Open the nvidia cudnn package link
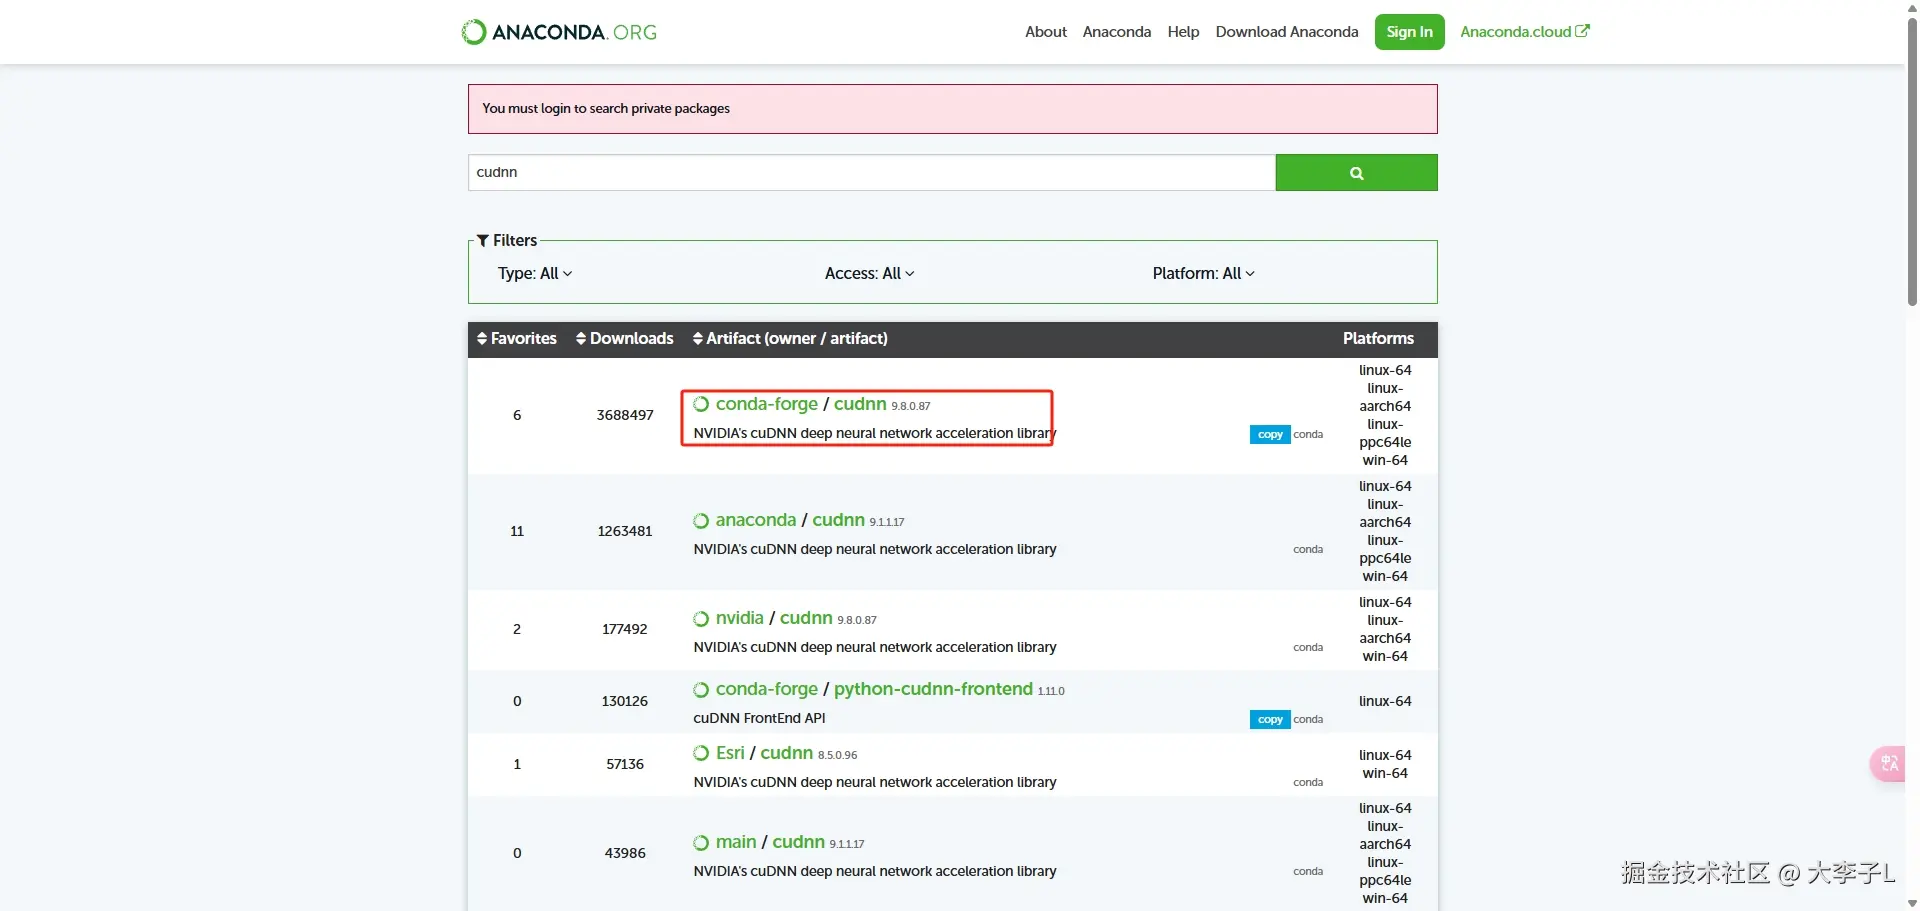 click(x=806, y=618)
